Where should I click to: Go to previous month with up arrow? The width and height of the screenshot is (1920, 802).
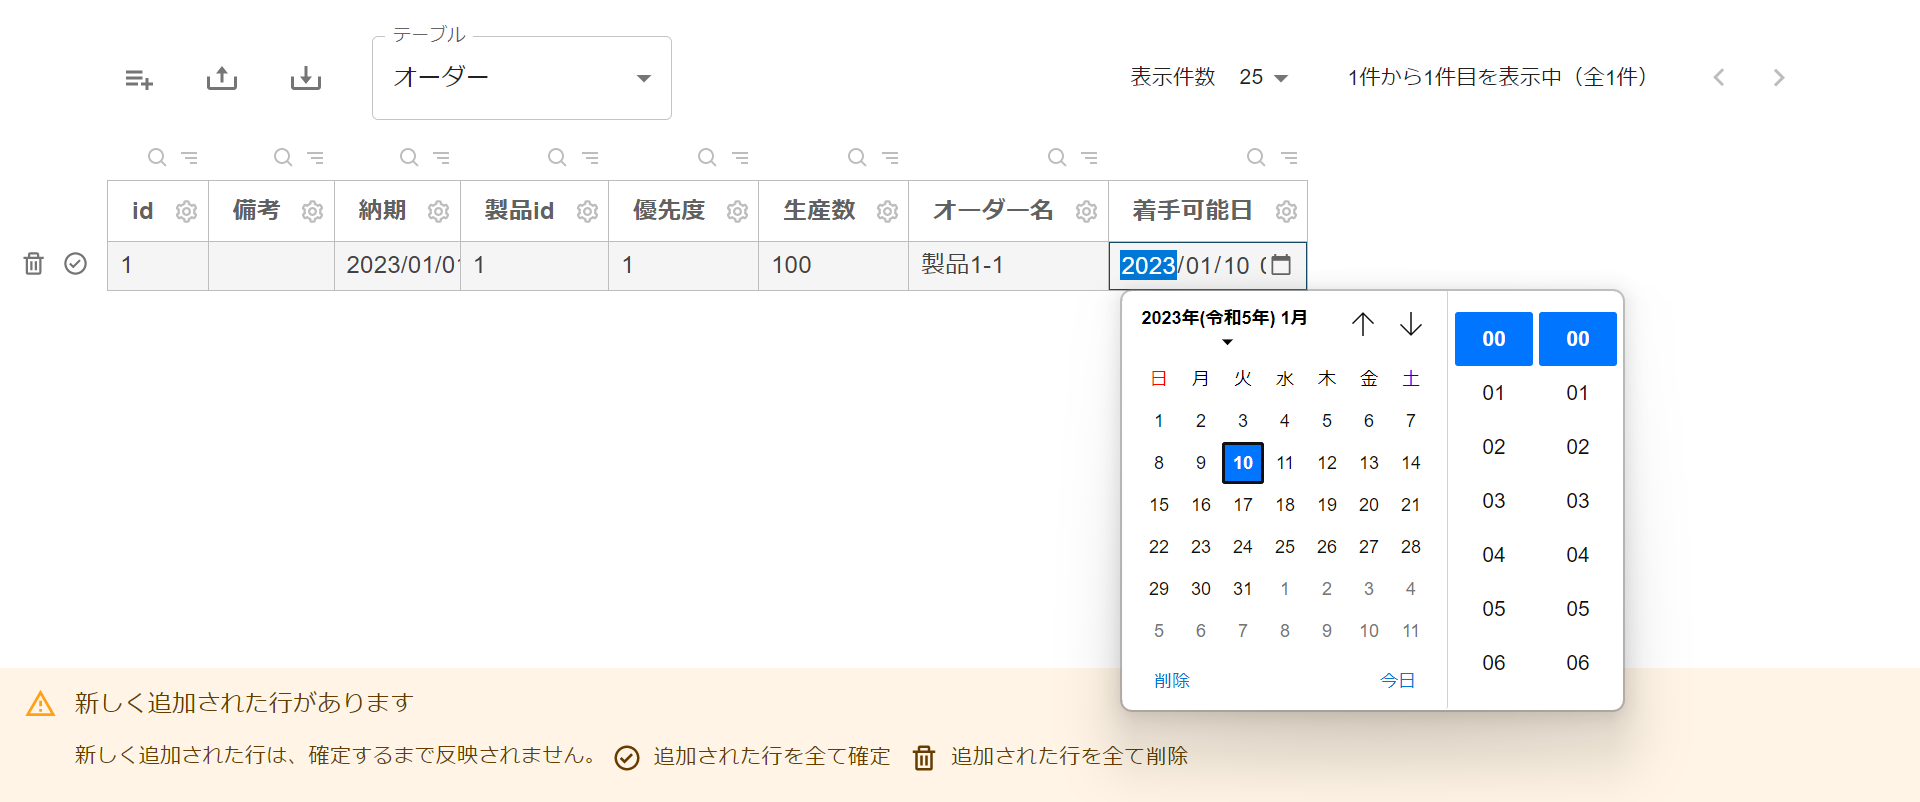[x=1363, y=323]
